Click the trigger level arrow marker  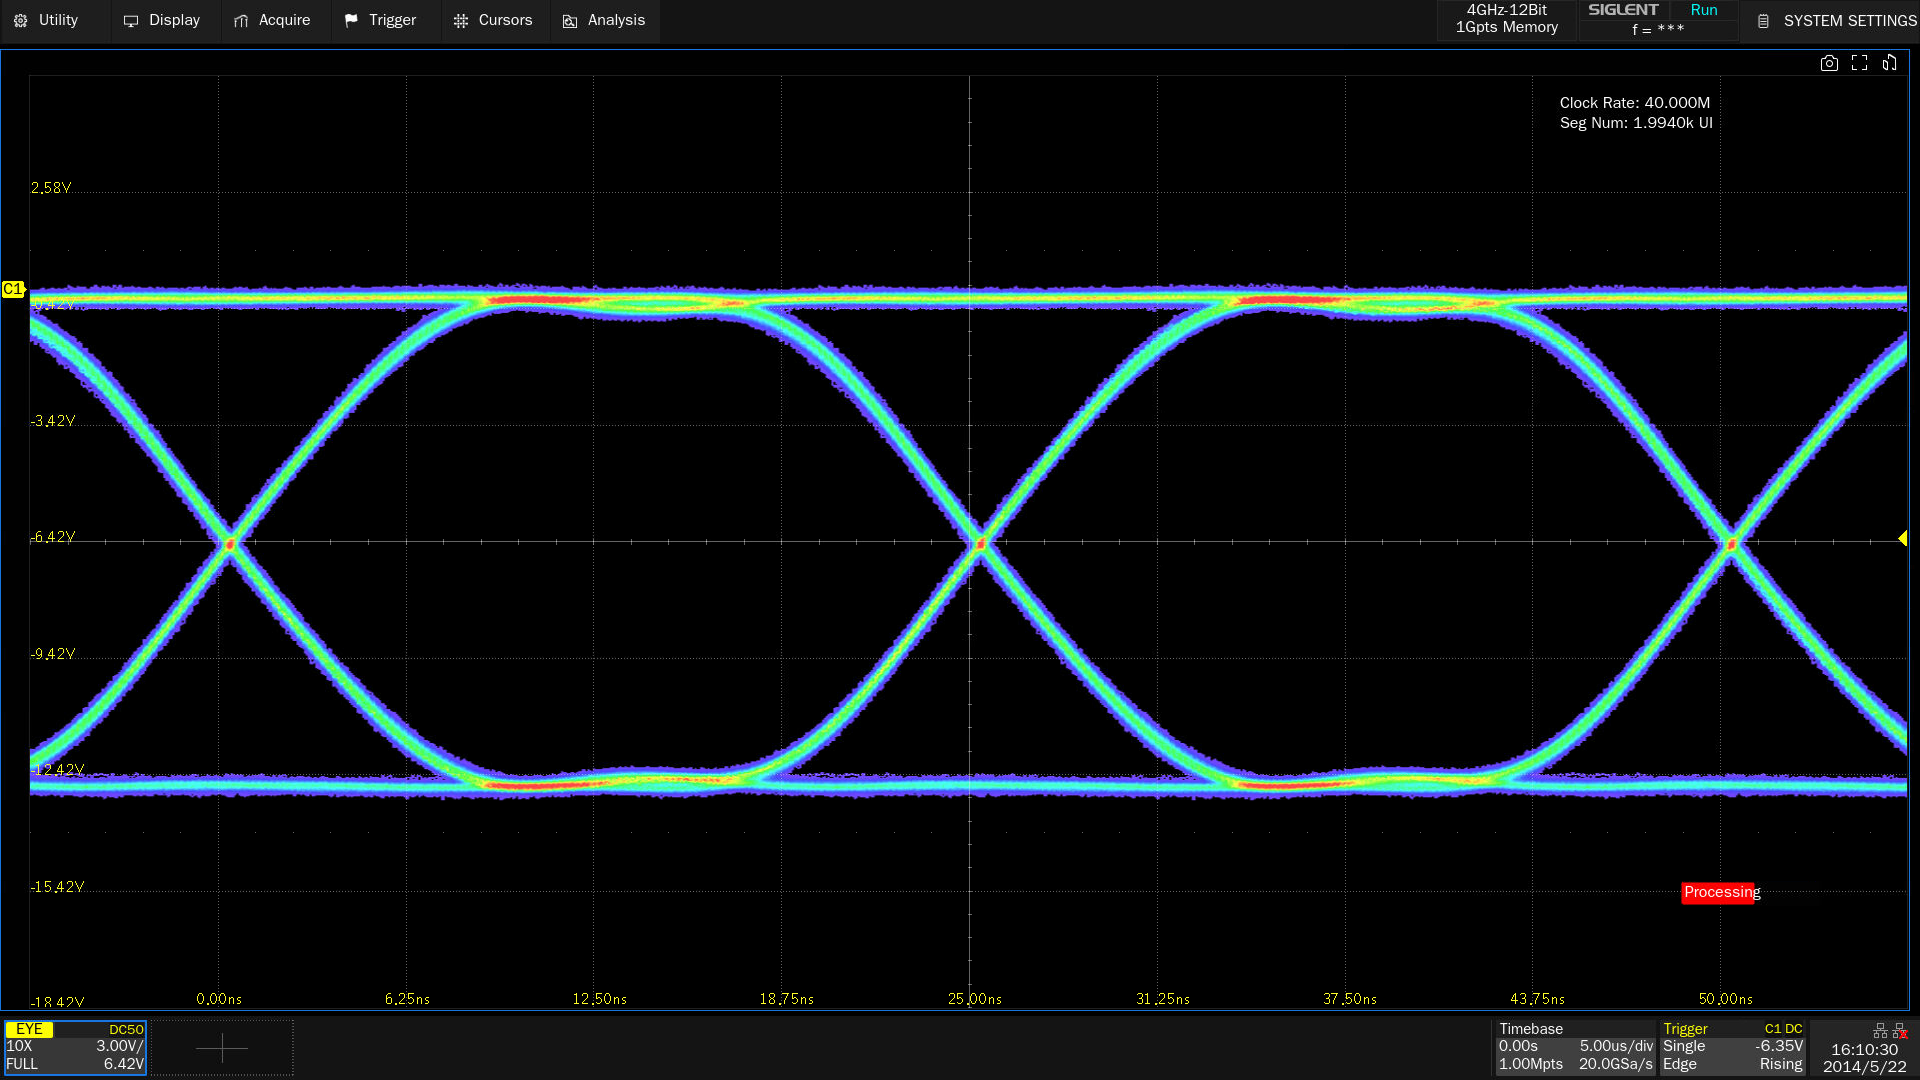click(1902, 539)
